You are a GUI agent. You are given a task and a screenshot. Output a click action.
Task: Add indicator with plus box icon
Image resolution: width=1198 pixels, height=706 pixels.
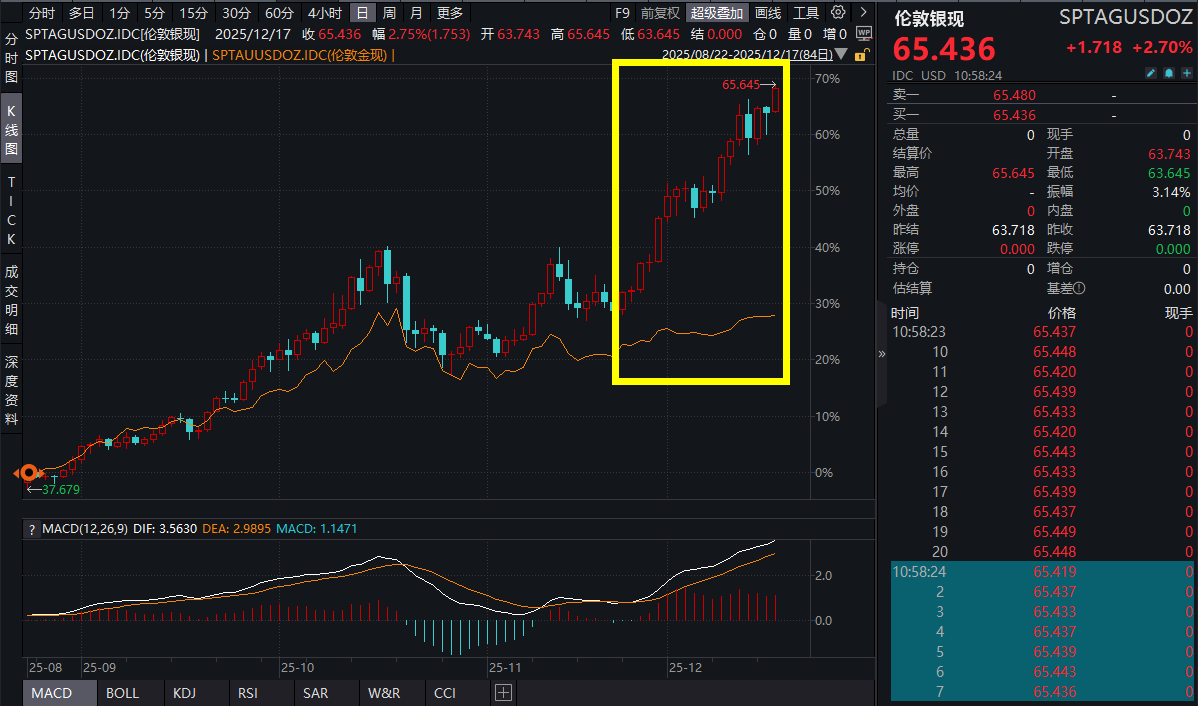point(505,693)
